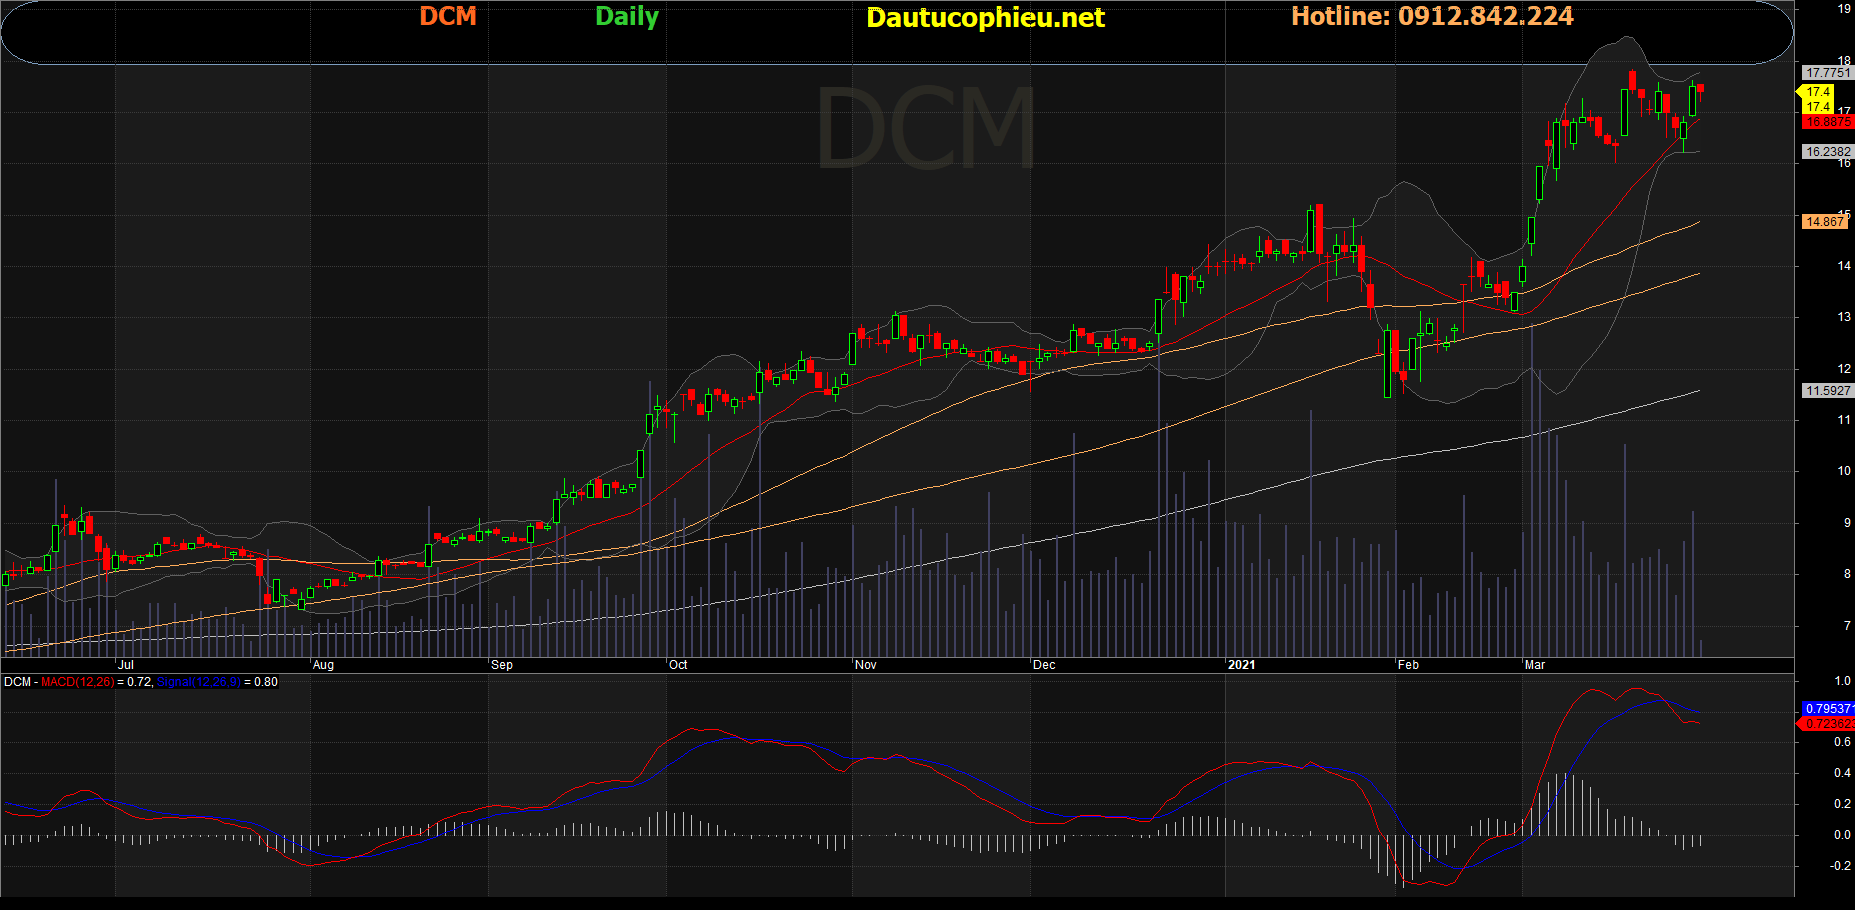Click the 19 price axis tick
1855x910 pixels.
pyautogui.click(x=1844, y=9)
